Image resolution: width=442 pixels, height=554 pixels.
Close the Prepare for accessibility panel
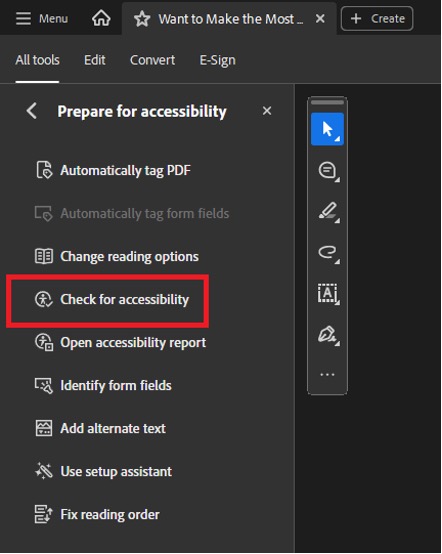[x=267, y=111]
